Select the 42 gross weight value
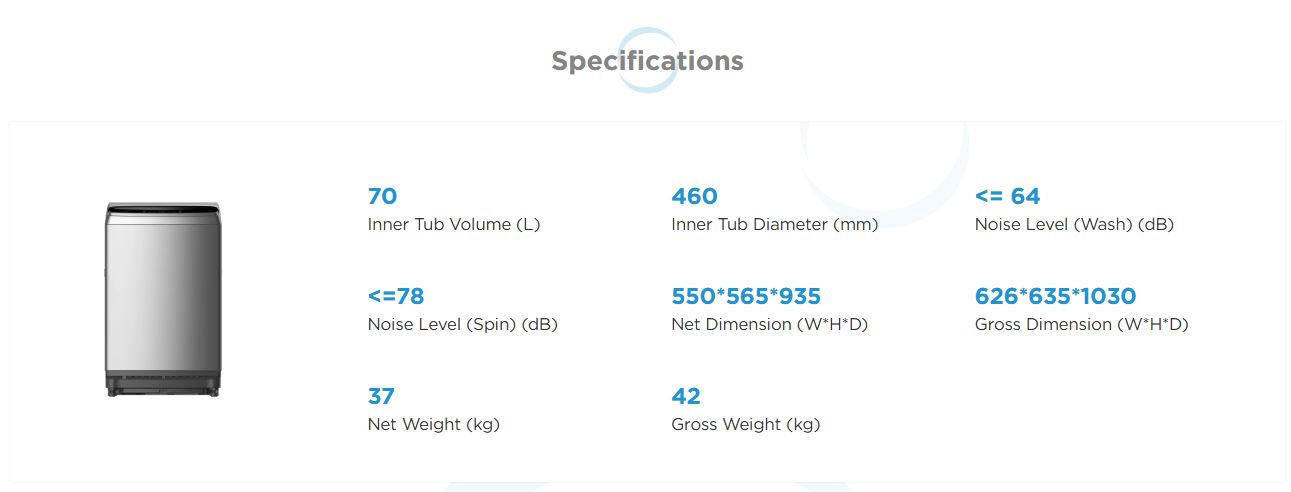 pyautogui.click(x=686, y=396)
